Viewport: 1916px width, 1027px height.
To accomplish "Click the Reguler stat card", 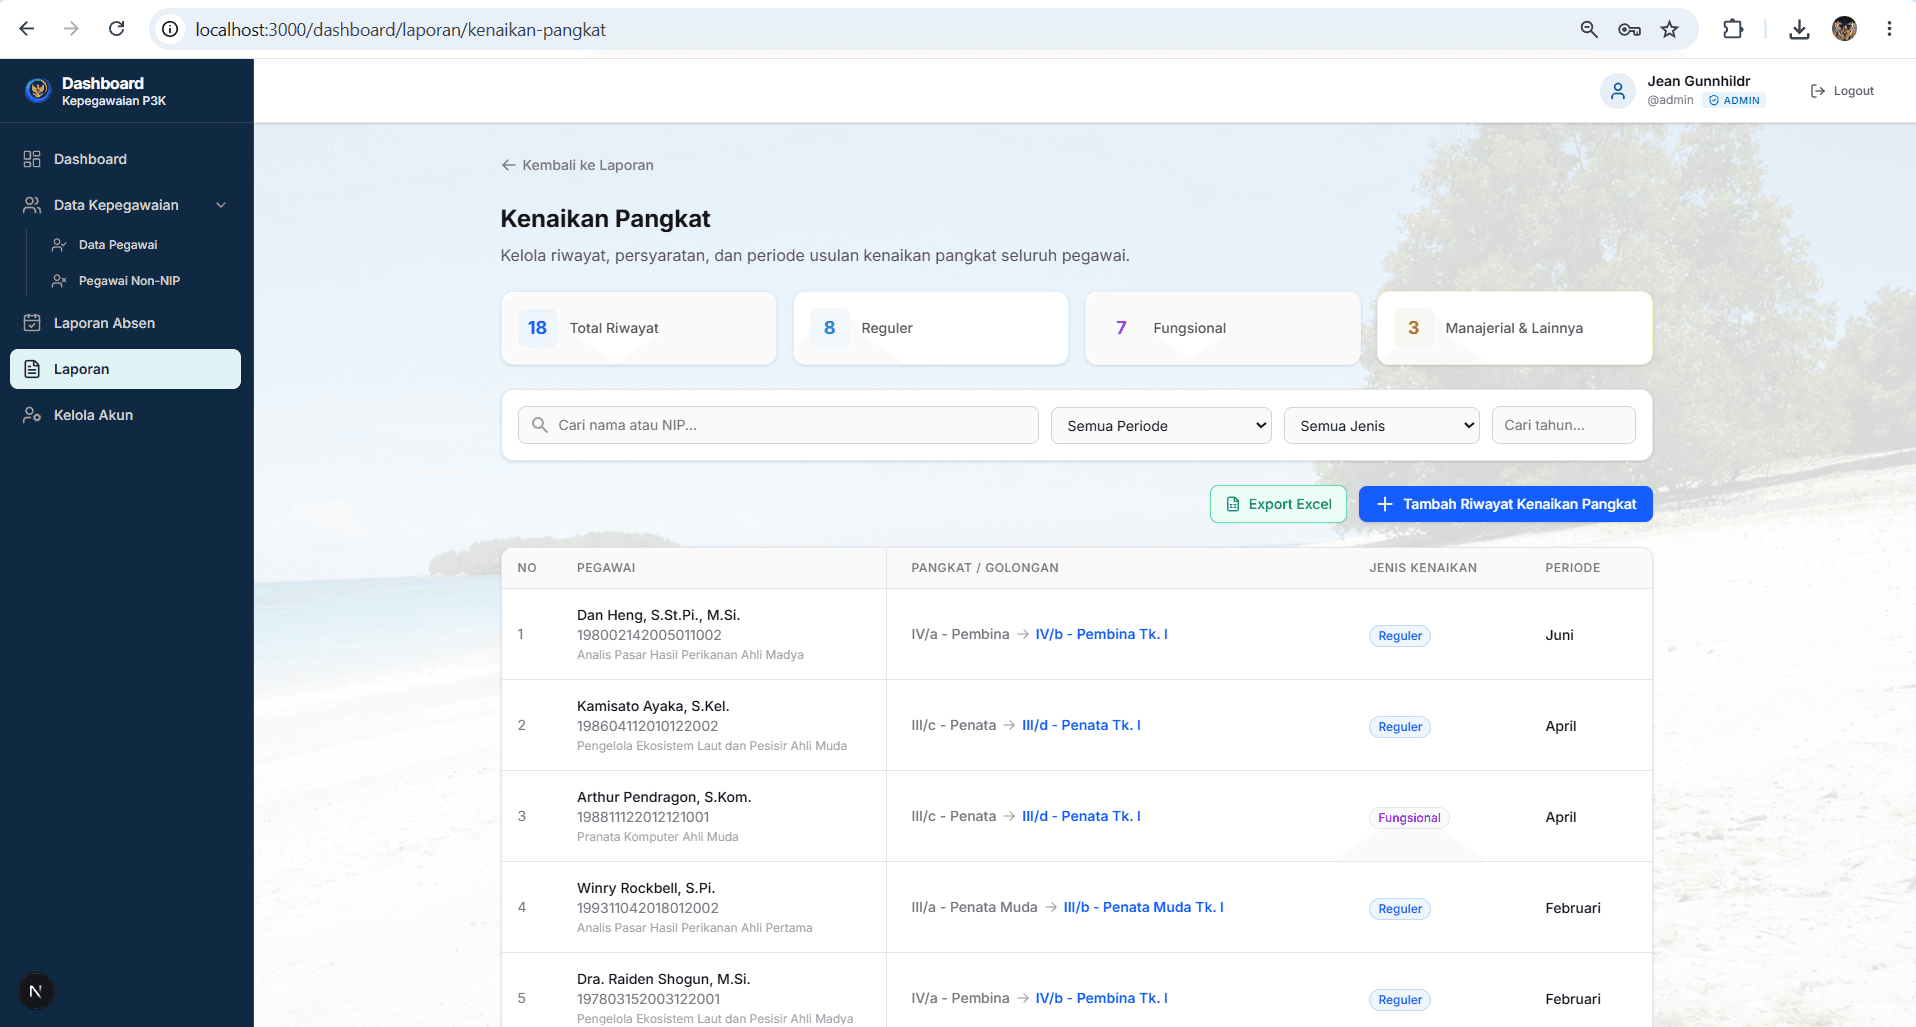I will pyautogui.click(x=930, y=328).
